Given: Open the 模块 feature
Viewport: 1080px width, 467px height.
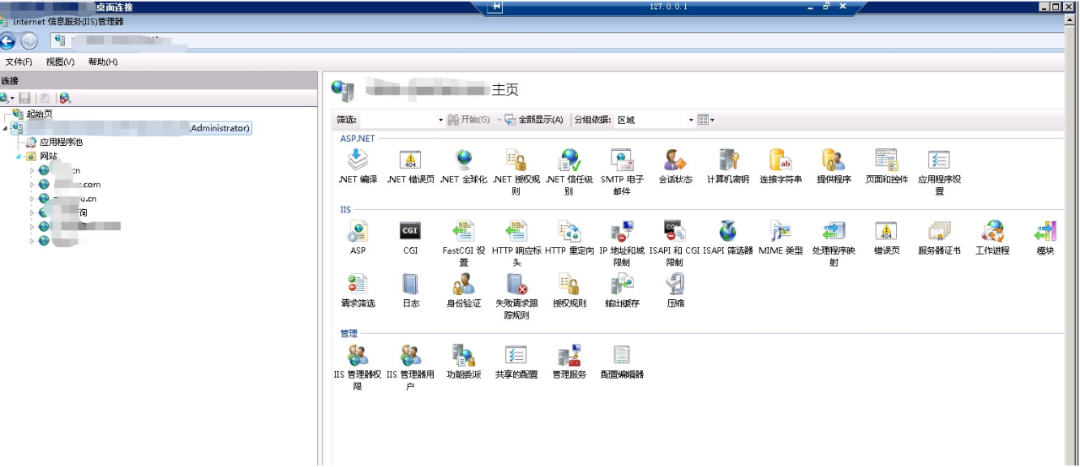Looking at the screenshot, I should pos(1044,238).
